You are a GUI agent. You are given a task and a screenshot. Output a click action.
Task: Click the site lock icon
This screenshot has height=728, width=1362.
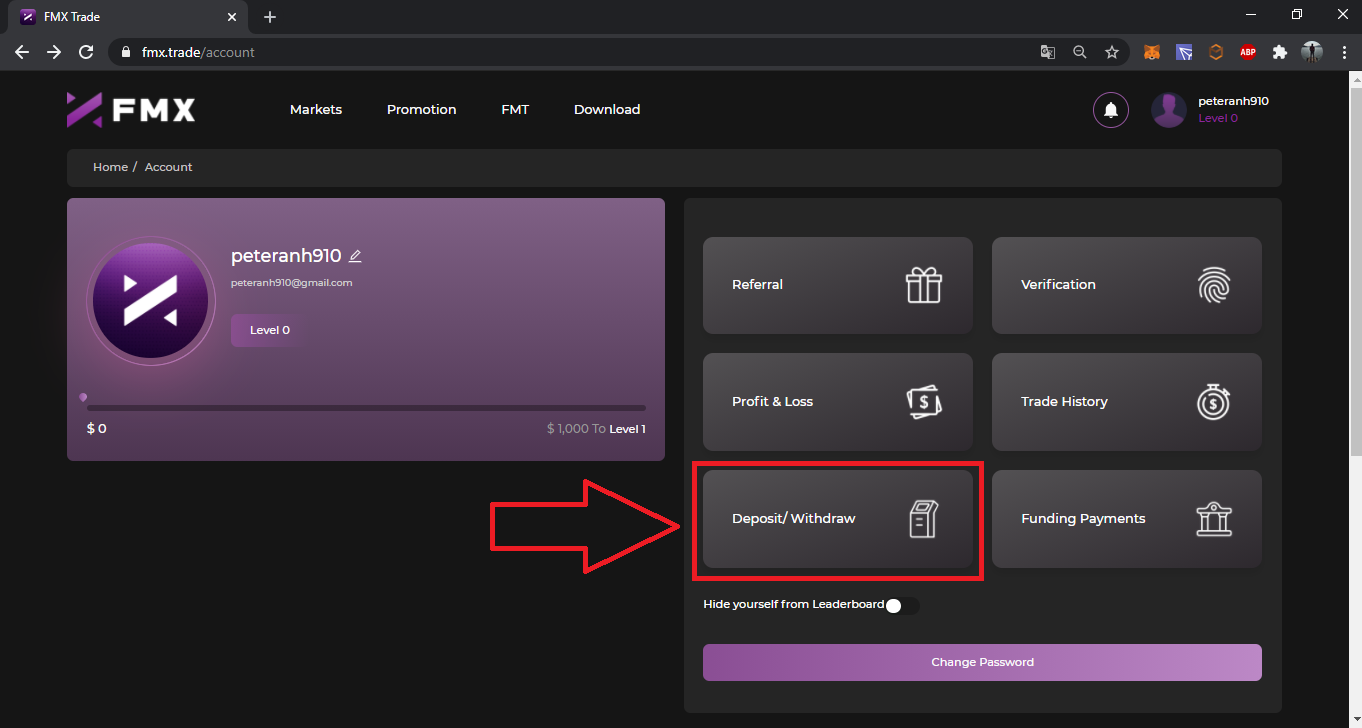[x=125, y=52]
